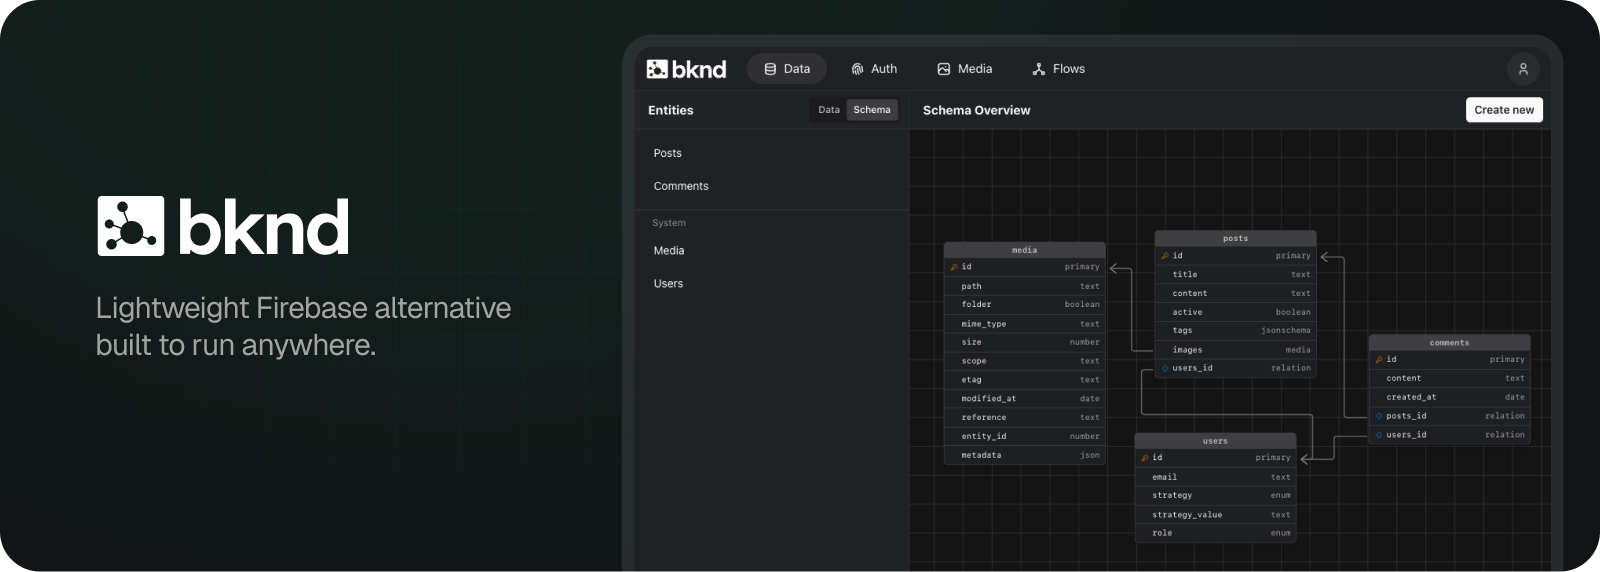Click the database icon in Data tab
Screen dimensions: 1600x572
(x=770, y=69)
